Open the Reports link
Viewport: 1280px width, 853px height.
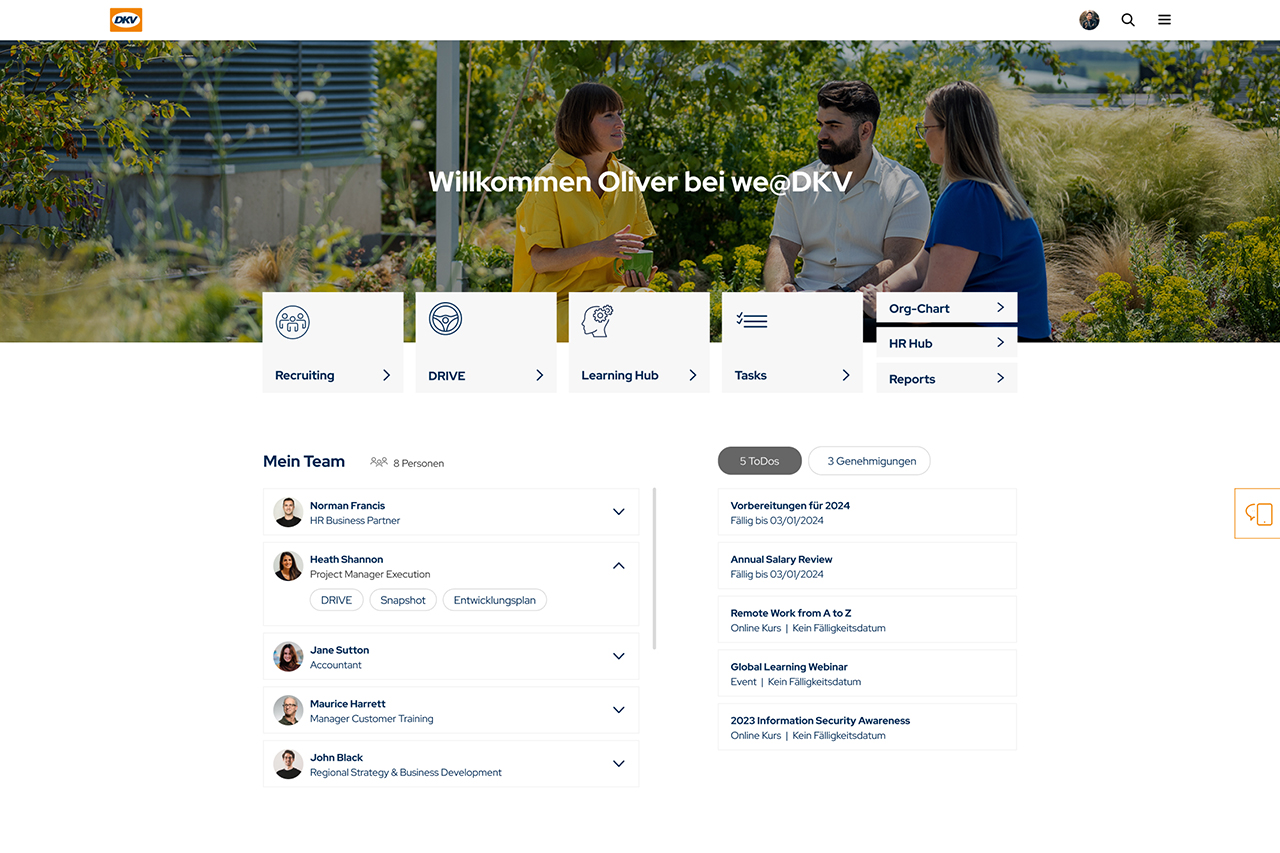click(x=947, y=379)
